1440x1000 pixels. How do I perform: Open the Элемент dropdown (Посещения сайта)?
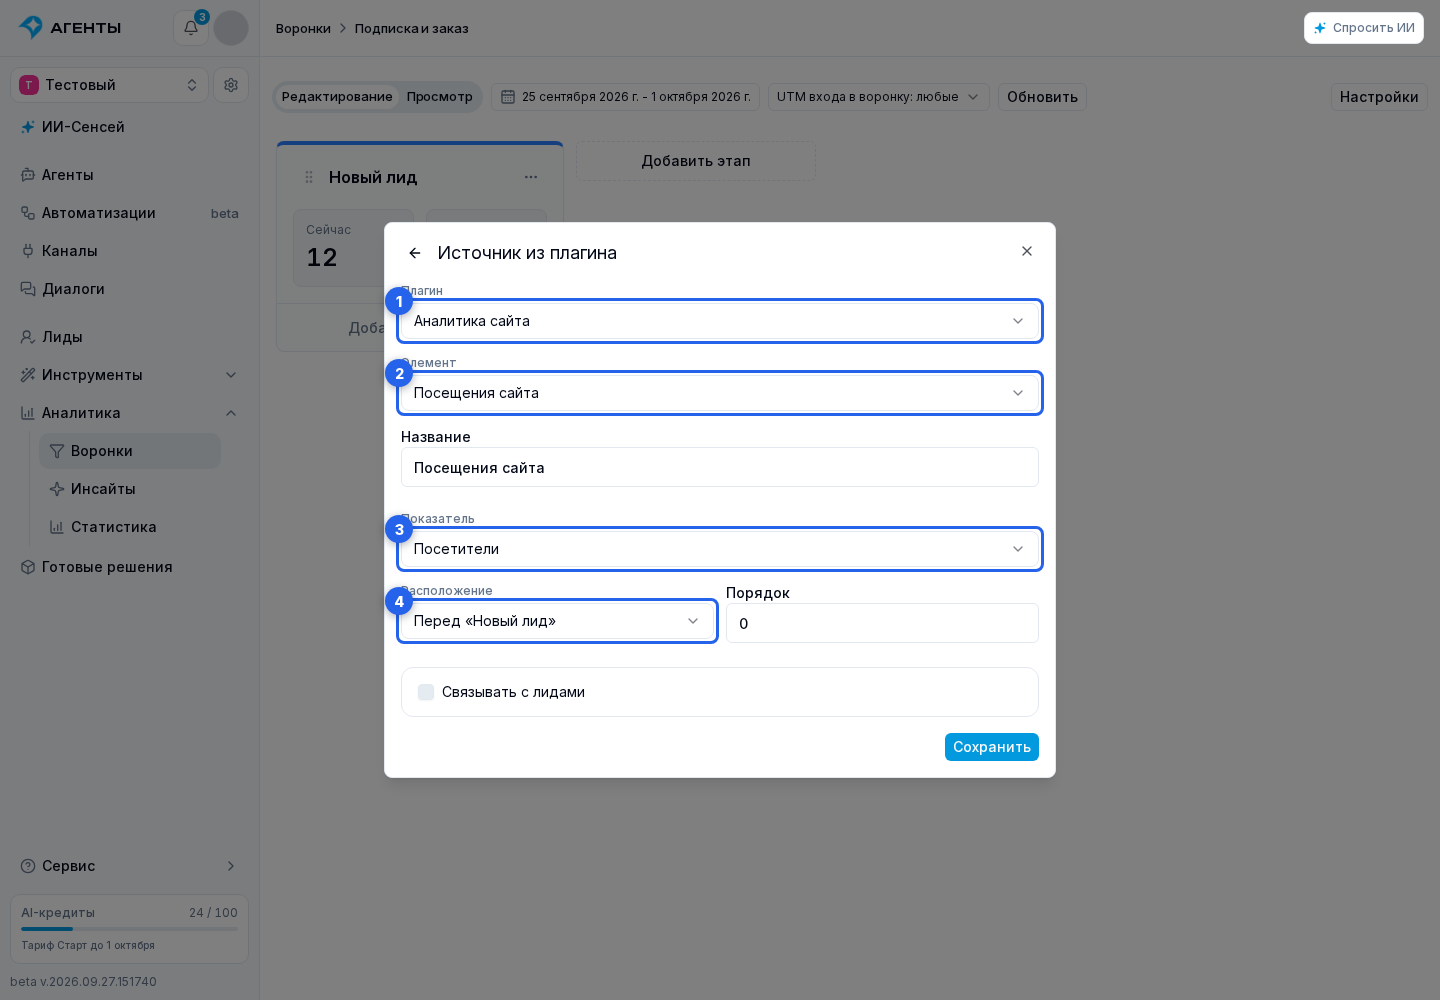click(x=720, y=393)
